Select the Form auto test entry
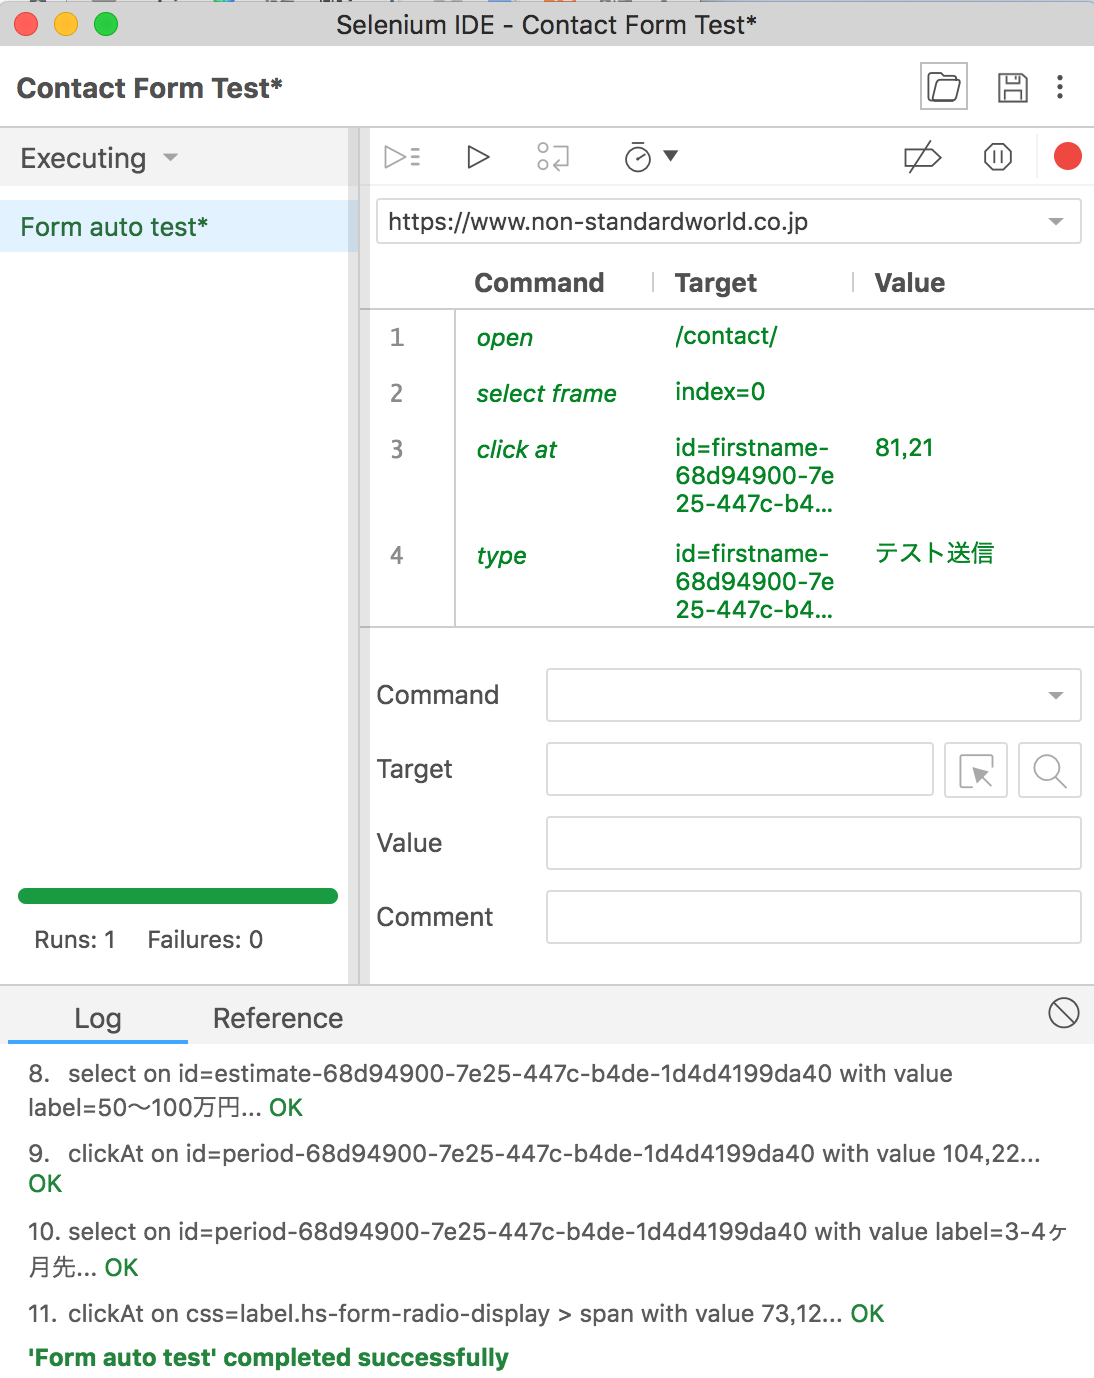Screen dimensions: 1094x1378 [x=179, y=227]
